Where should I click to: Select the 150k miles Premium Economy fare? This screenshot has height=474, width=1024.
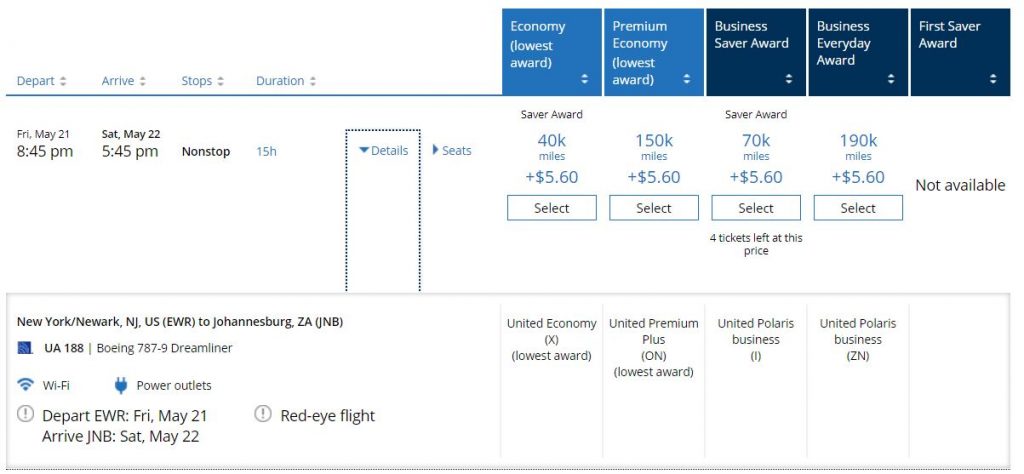pos(653,208)
